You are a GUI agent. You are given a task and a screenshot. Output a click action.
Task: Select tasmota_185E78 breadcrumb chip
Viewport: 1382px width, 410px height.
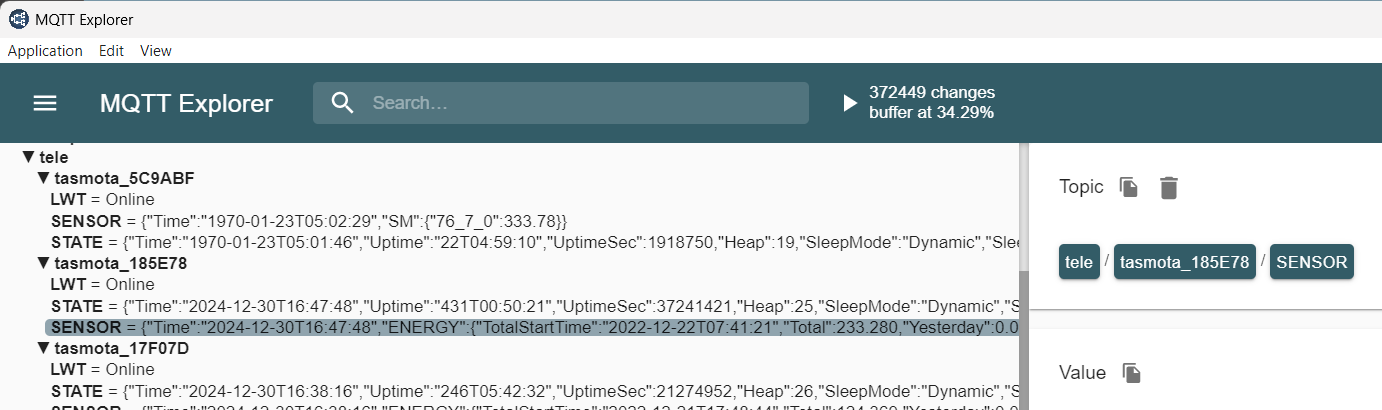pyautogui.click(x=1184, y=262)
